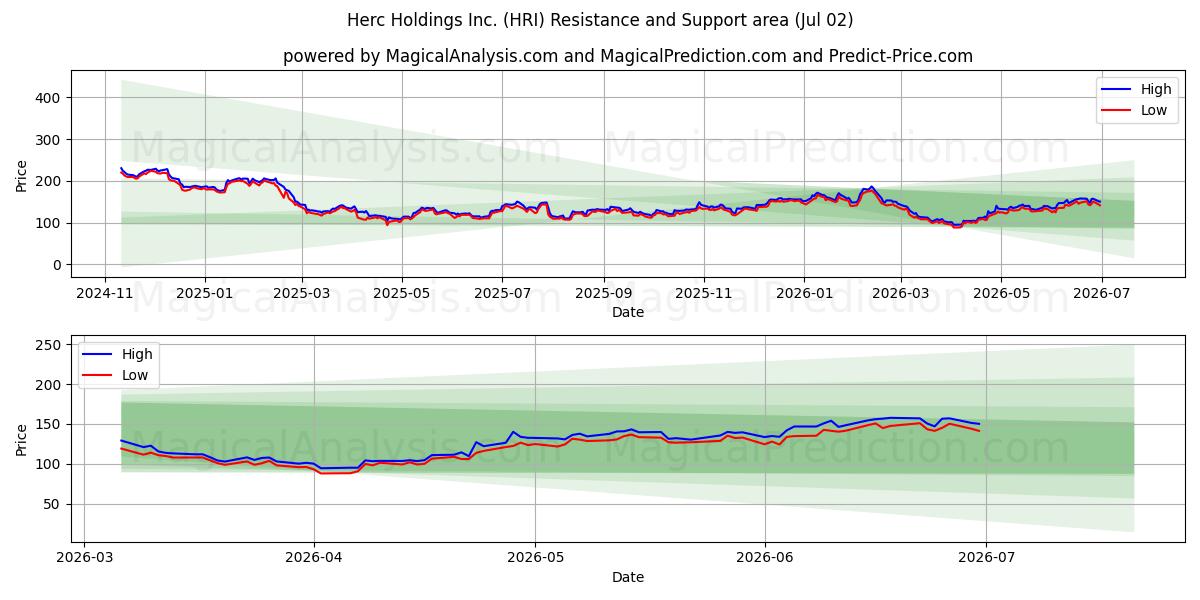Click the 'Price' axis label of bottom chart

22,439
